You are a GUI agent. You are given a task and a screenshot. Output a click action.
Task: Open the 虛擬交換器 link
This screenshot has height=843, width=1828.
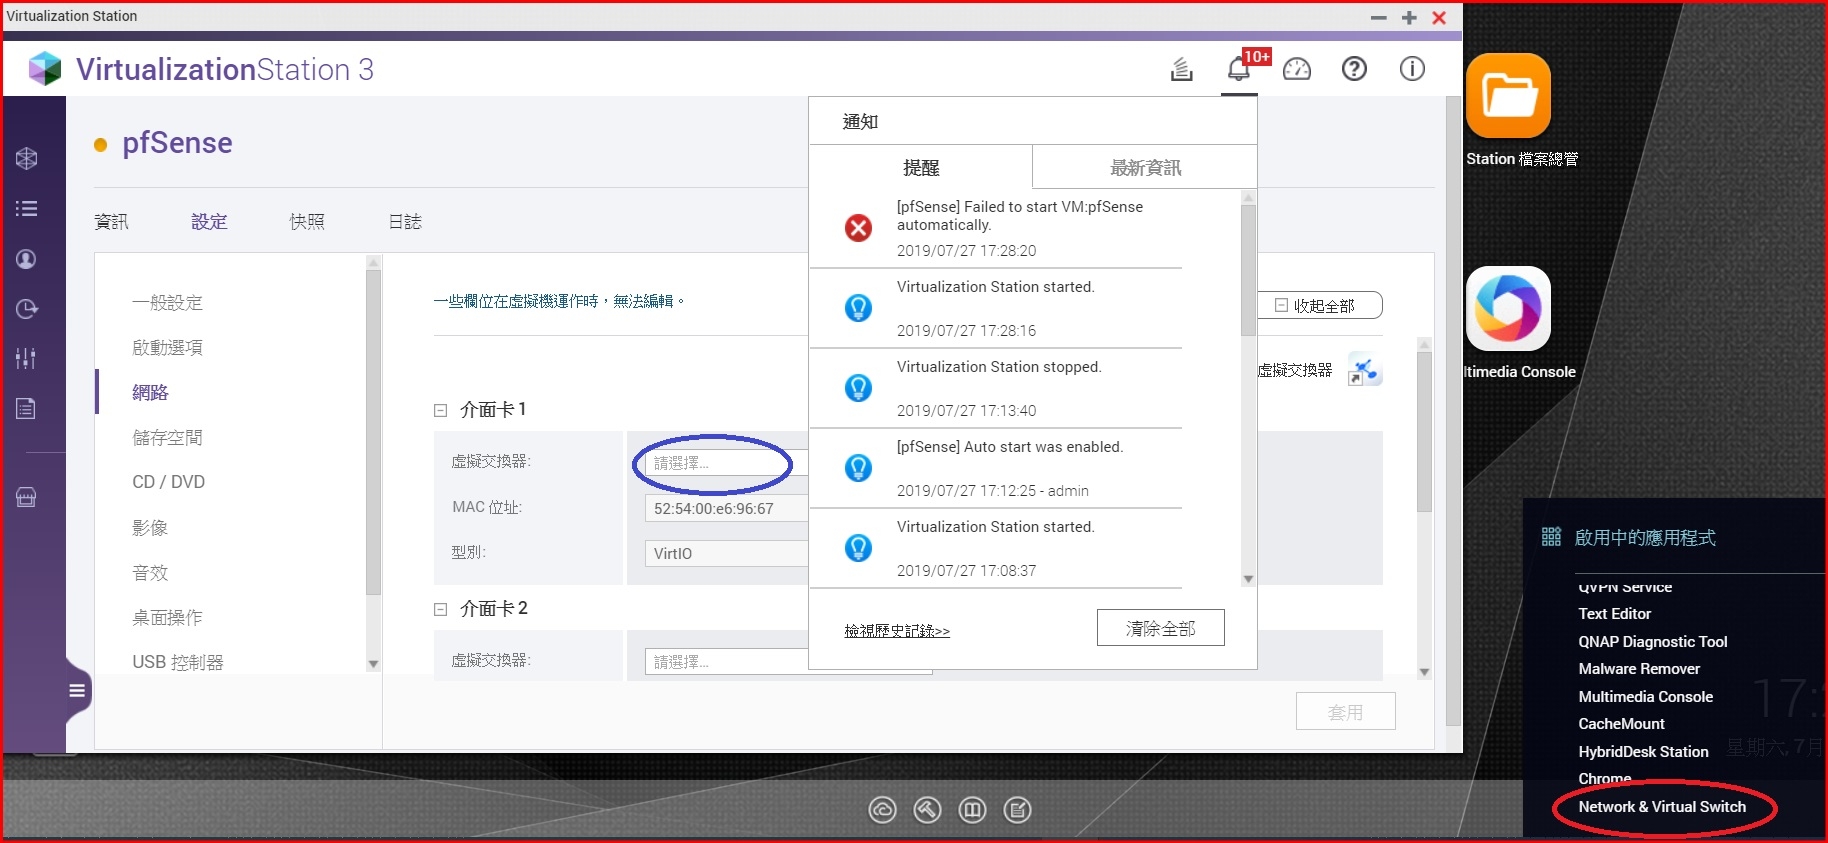click(1295, 370)
